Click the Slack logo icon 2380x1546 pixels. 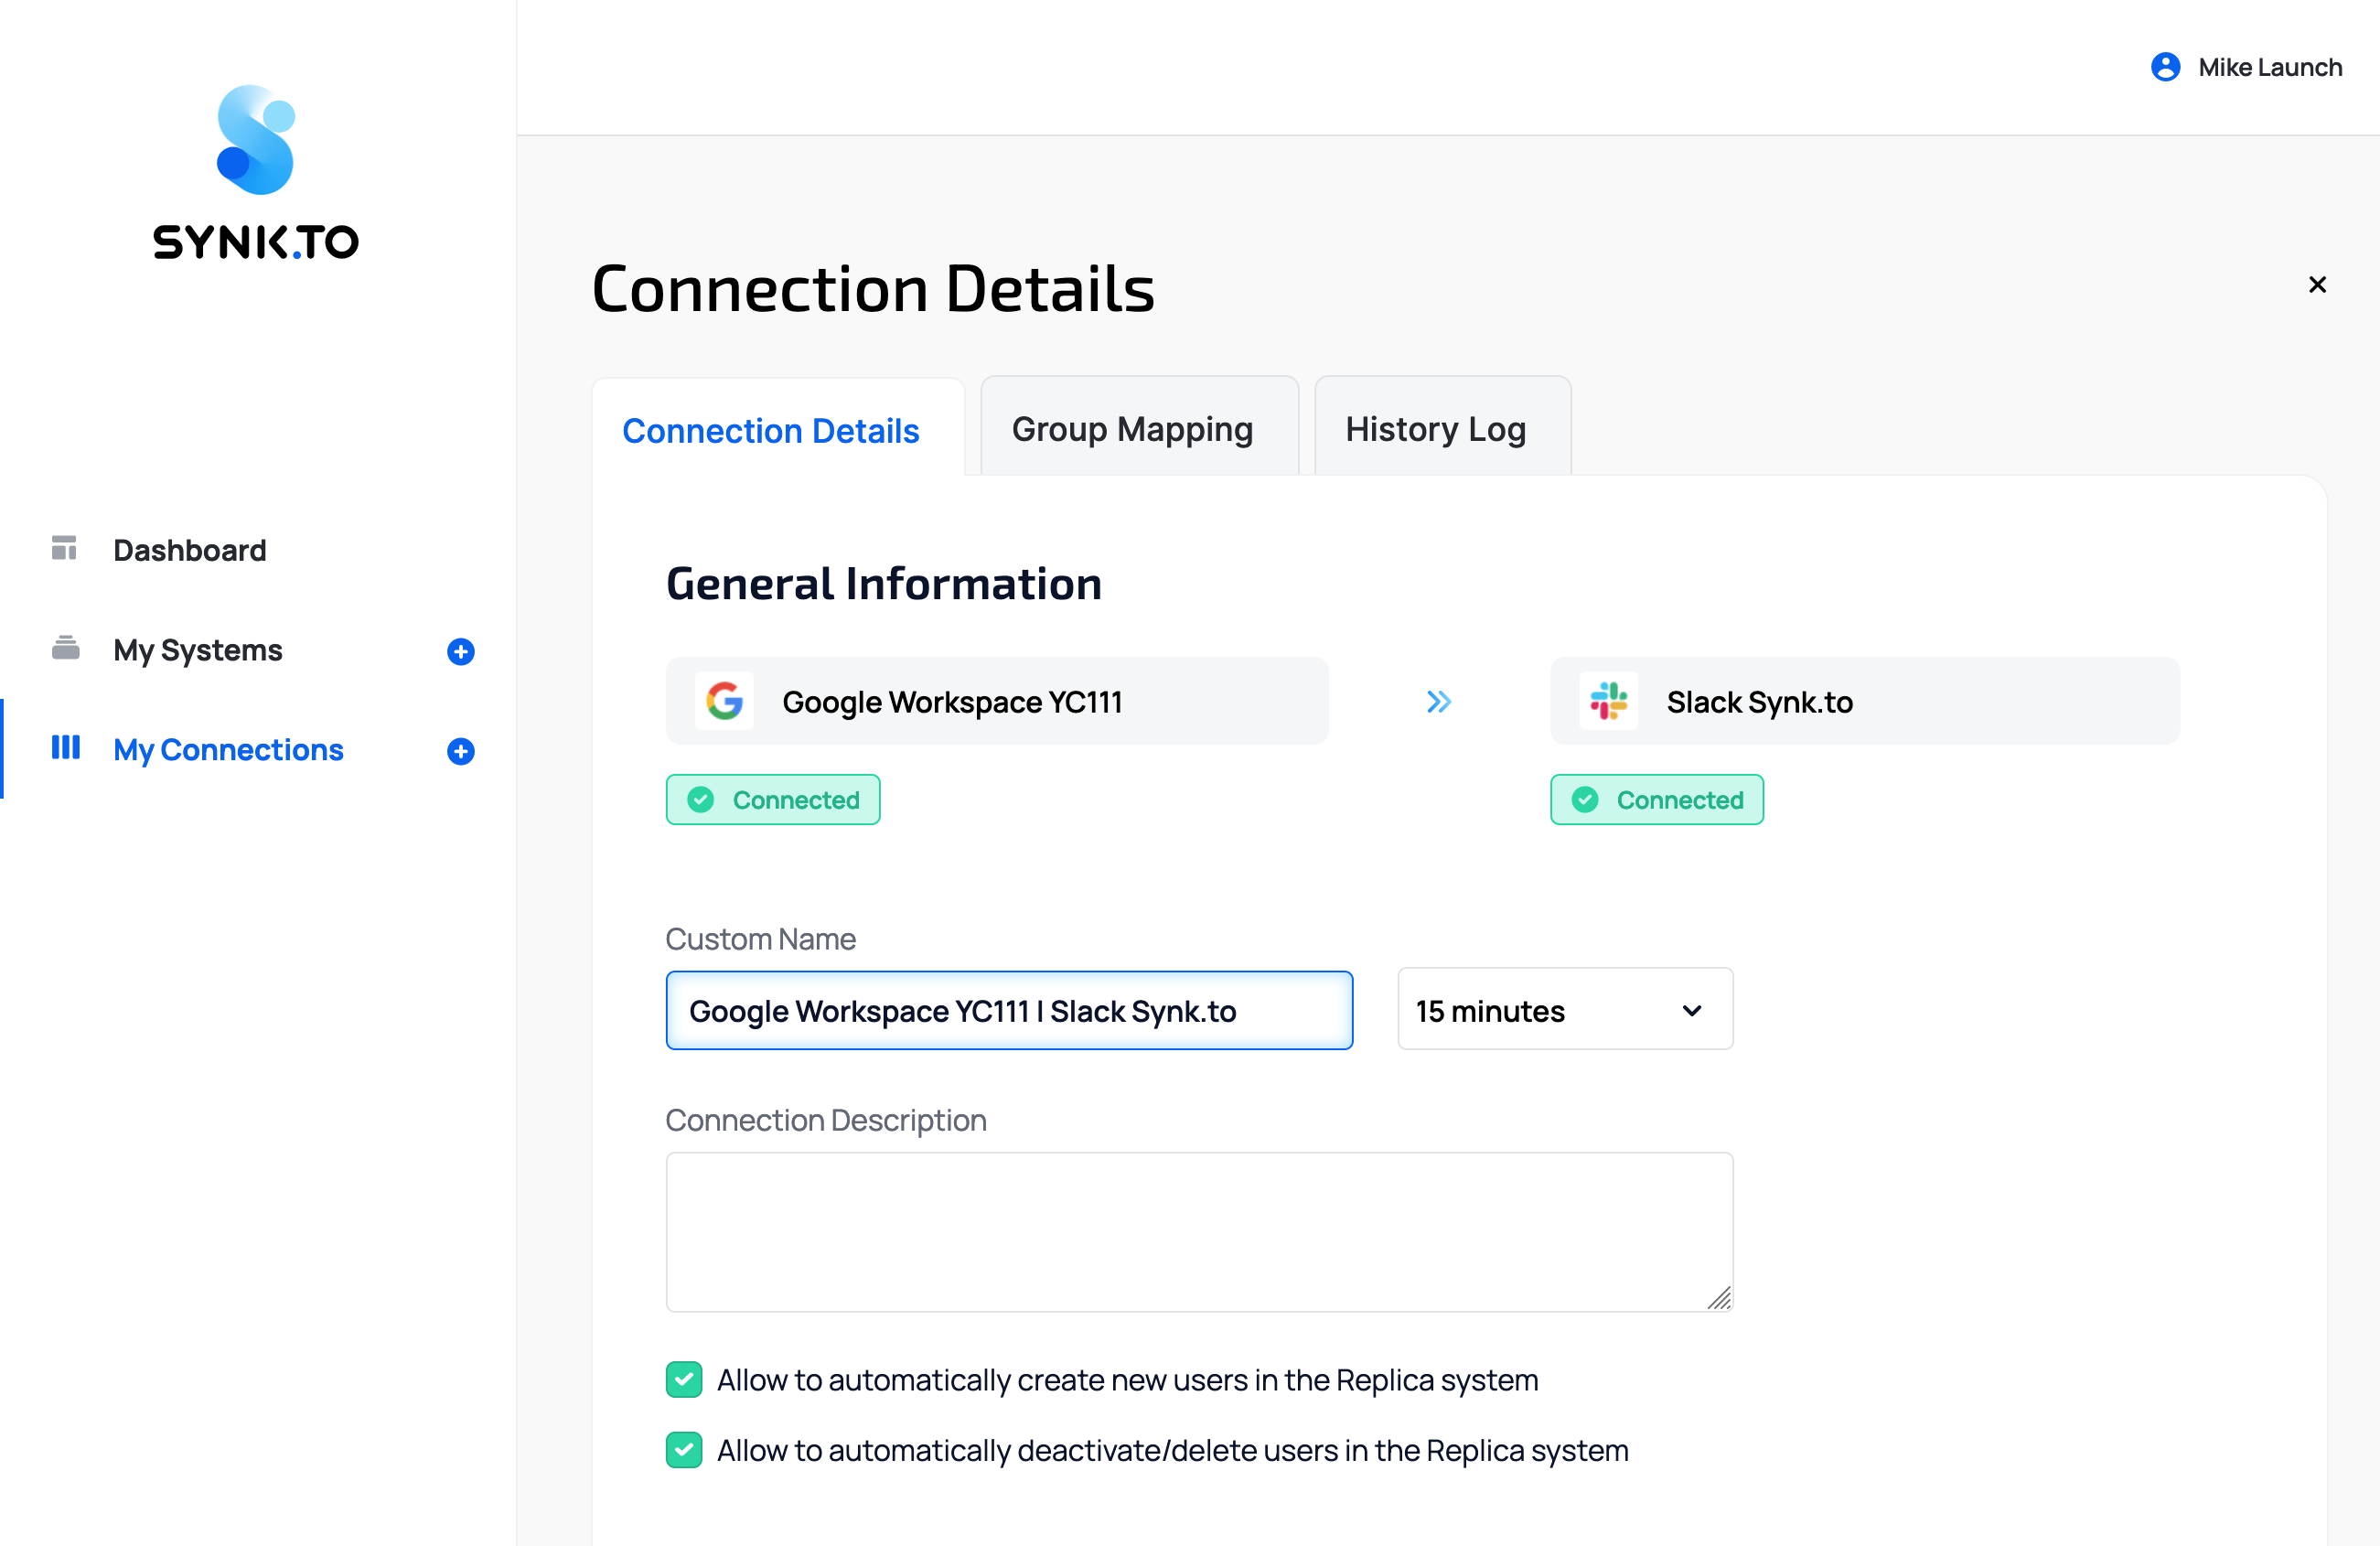(x=1608, y=701)
